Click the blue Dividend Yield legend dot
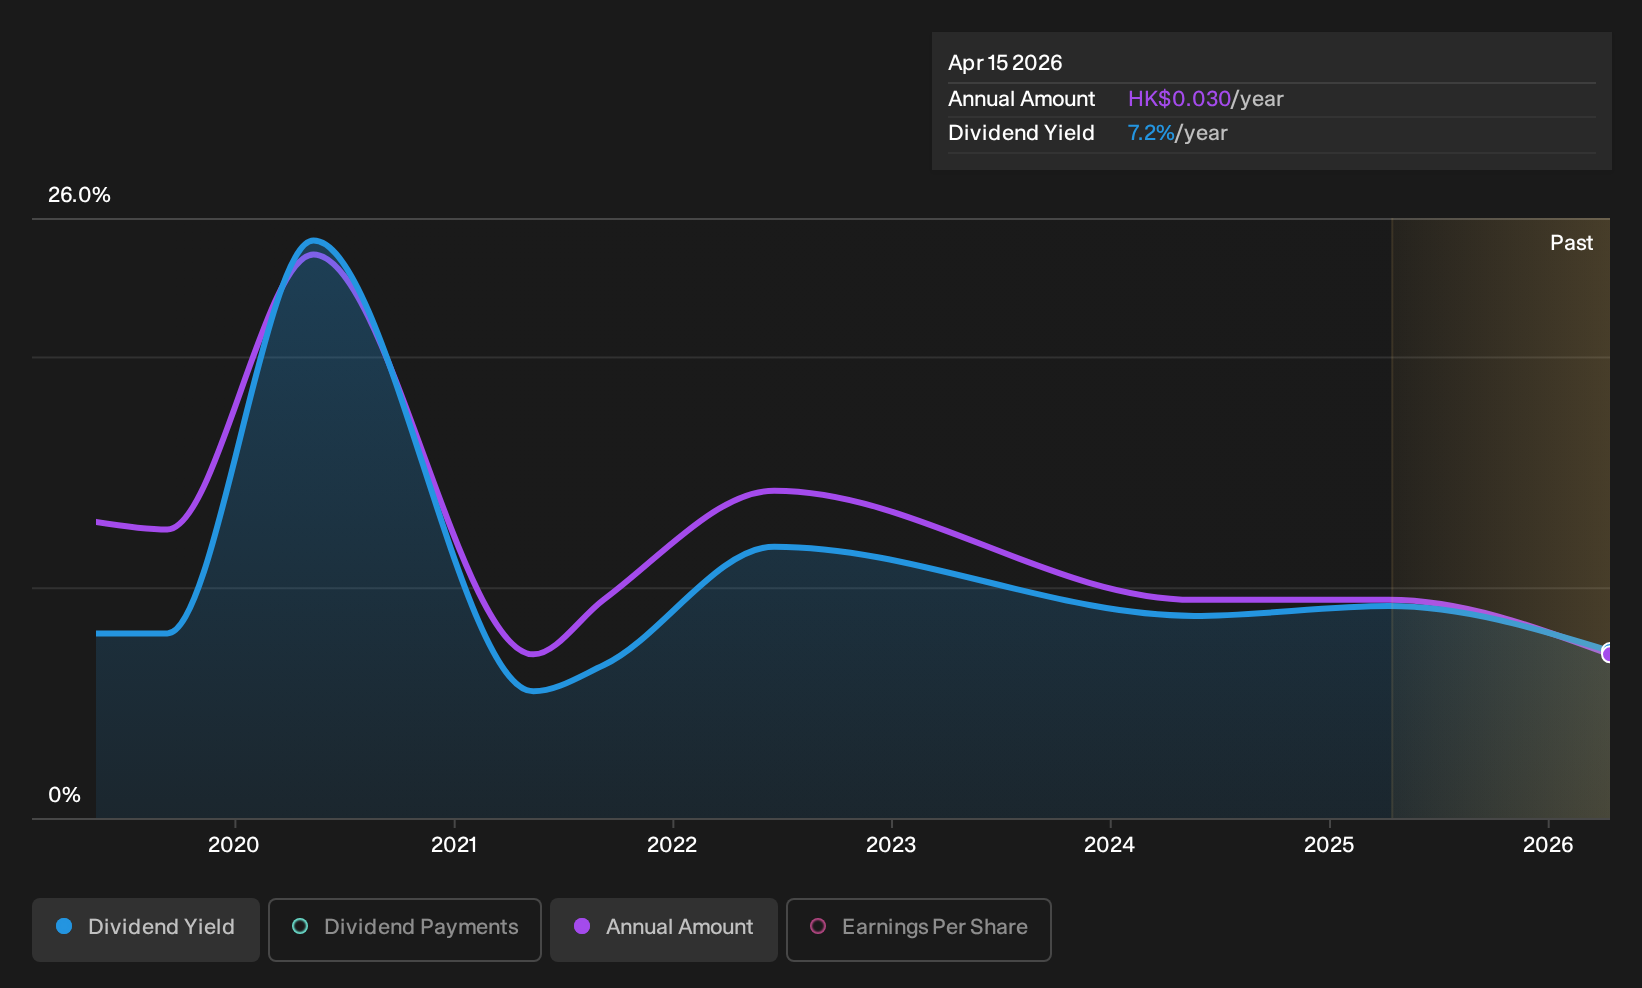 click(64, 927)
